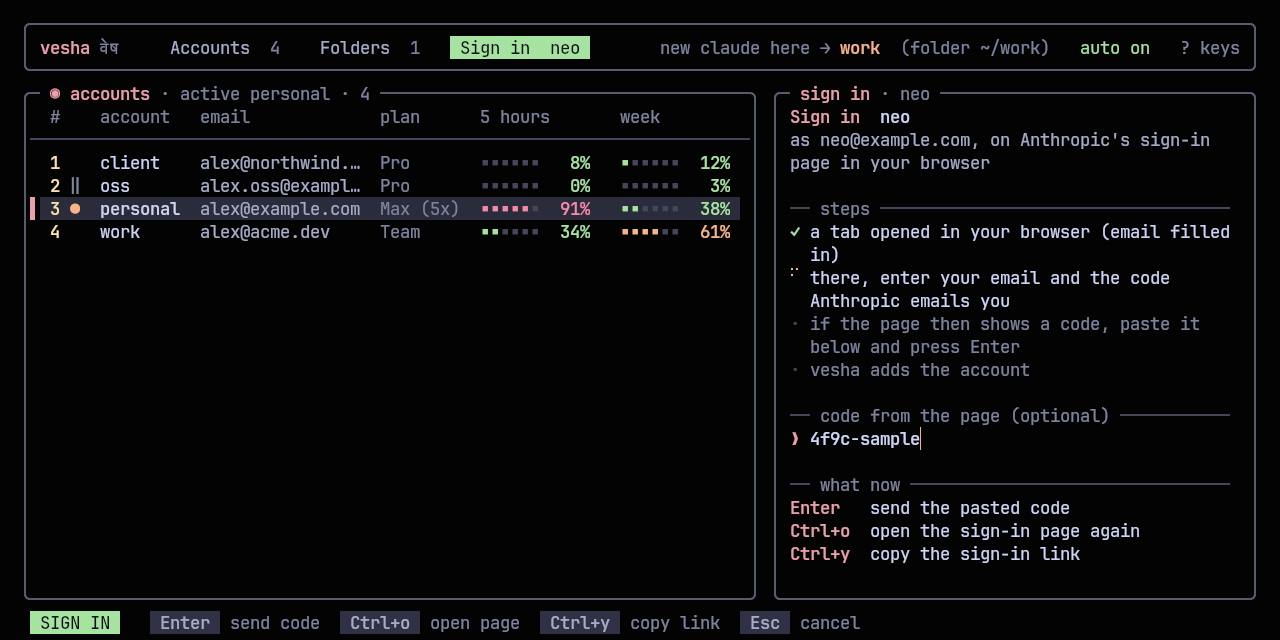Click the 61% weekly usage bar
This screenshot has width=1280, height=640.
650,232
